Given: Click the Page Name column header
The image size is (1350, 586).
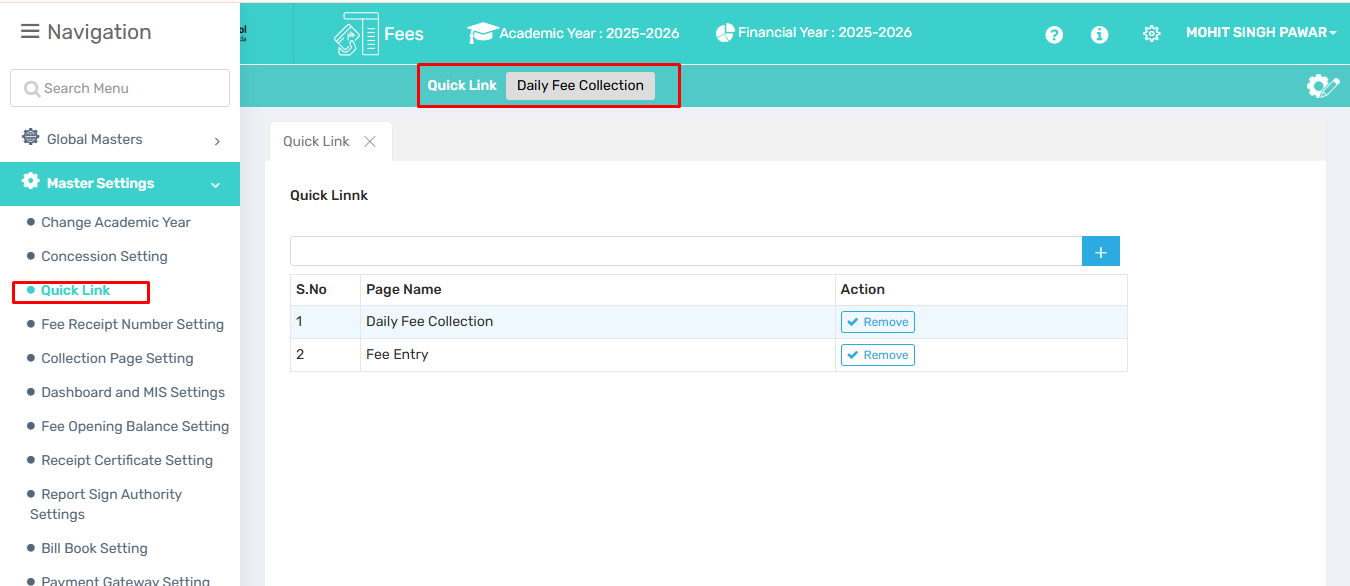Looking at the screenshot, I should (598, 290).
